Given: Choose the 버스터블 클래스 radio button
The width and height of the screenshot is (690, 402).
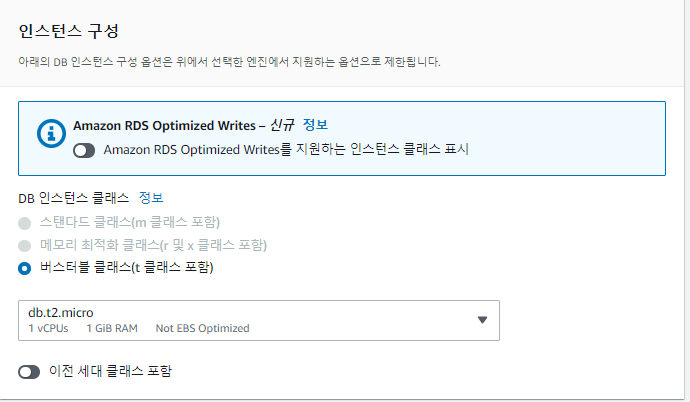Looking at the screenshot, I should pos(25,268).
